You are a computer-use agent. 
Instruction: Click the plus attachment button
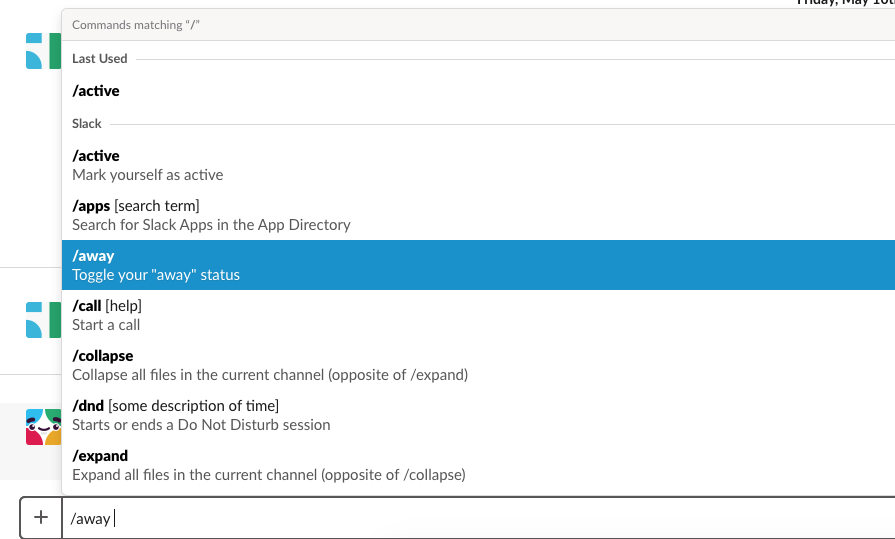[41, 517]
